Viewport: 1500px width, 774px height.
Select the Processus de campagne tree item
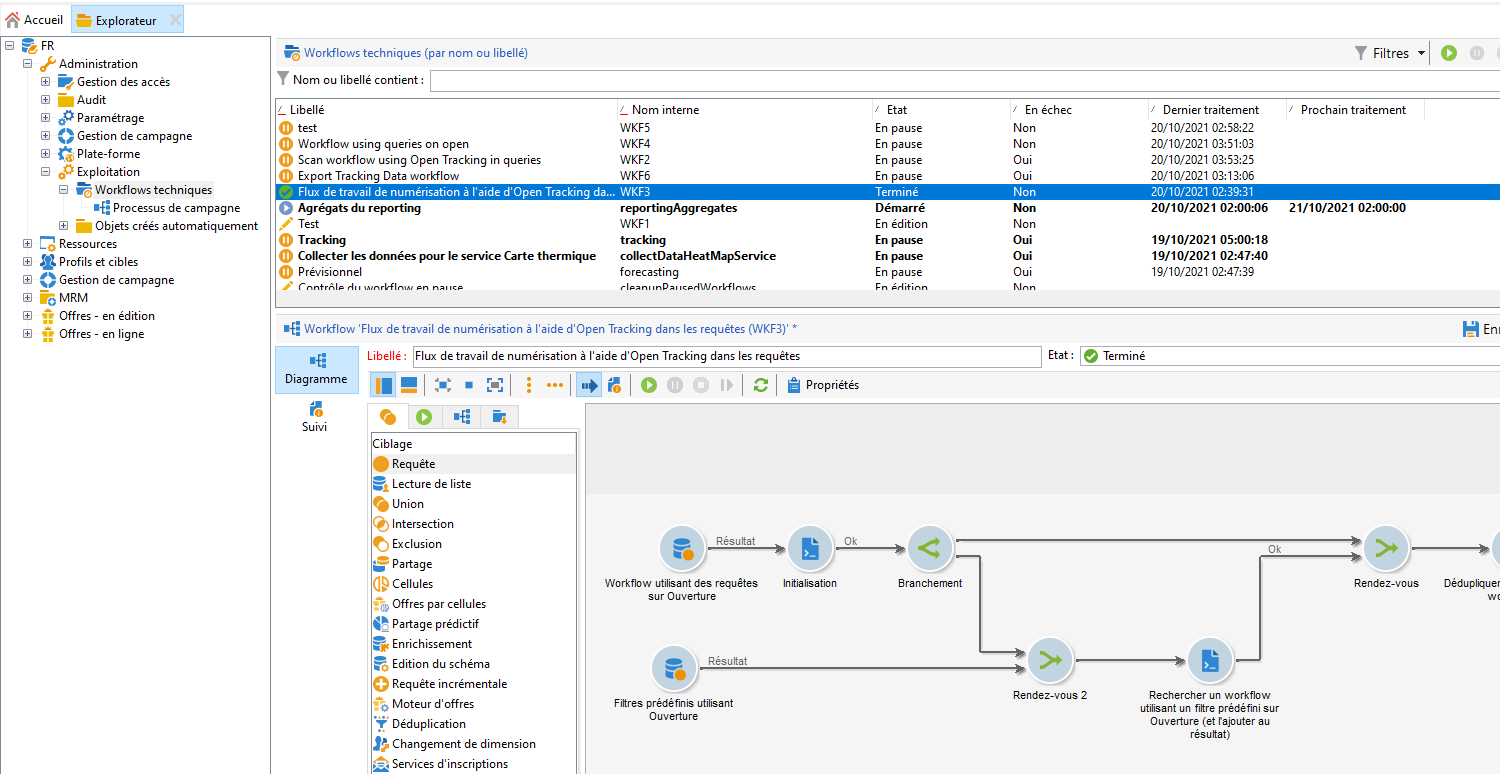point(176,208)
